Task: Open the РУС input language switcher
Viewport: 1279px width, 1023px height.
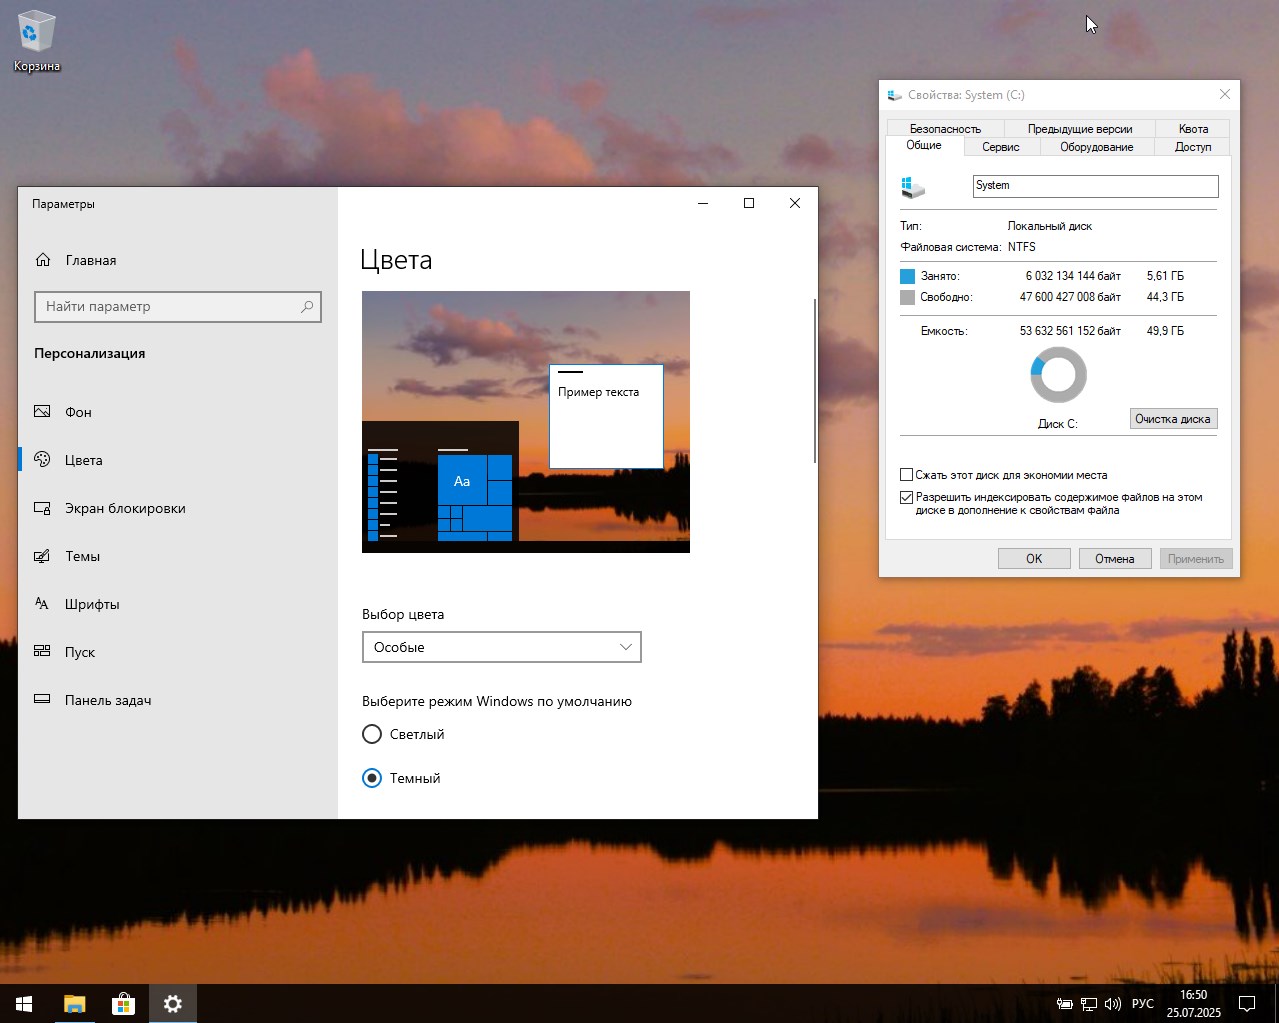Action: pyautogui.click(x=1142, y=1003)
